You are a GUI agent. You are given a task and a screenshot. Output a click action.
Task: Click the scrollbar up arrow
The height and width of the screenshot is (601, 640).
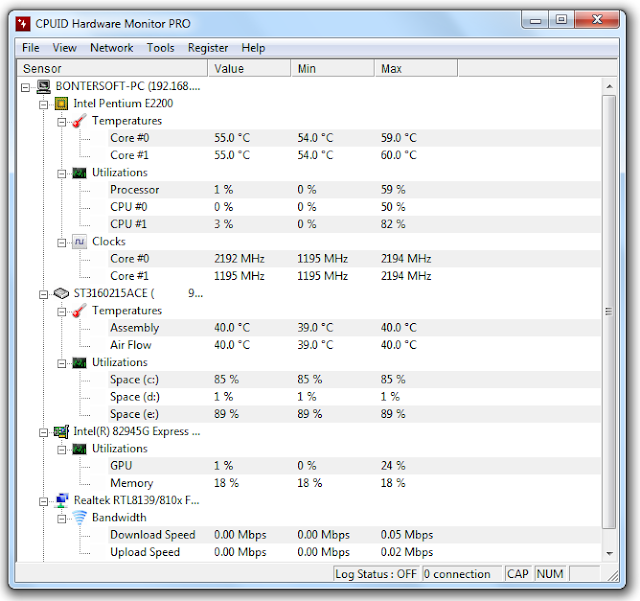pyautogui.click(x=609, y=86)
